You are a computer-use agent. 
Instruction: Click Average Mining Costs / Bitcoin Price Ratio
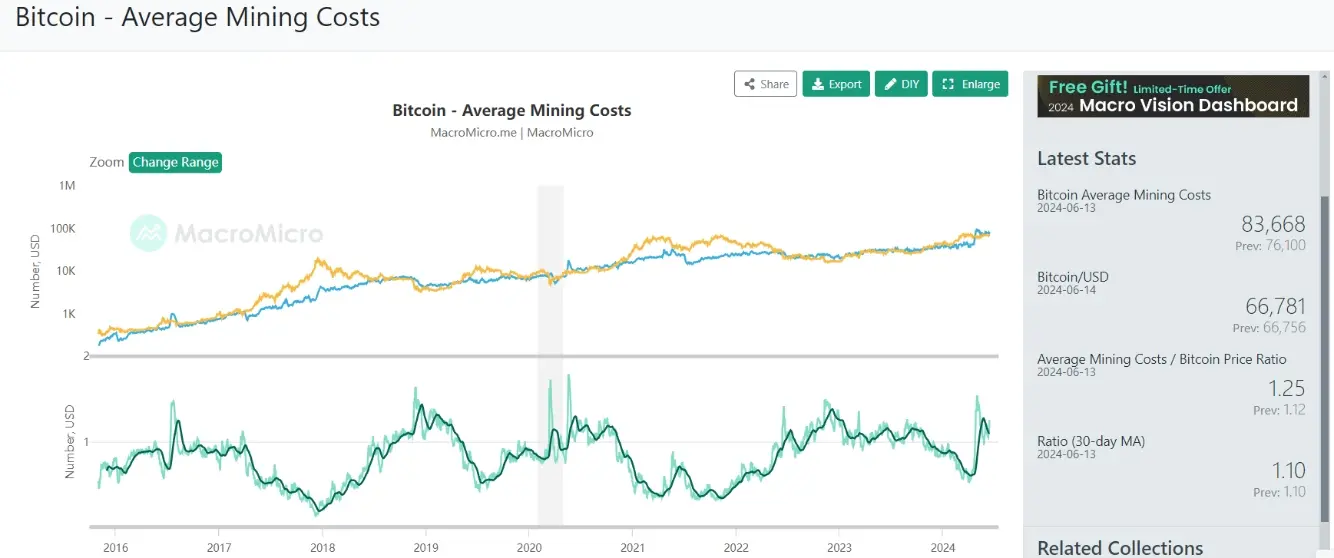pos(1162,359)
